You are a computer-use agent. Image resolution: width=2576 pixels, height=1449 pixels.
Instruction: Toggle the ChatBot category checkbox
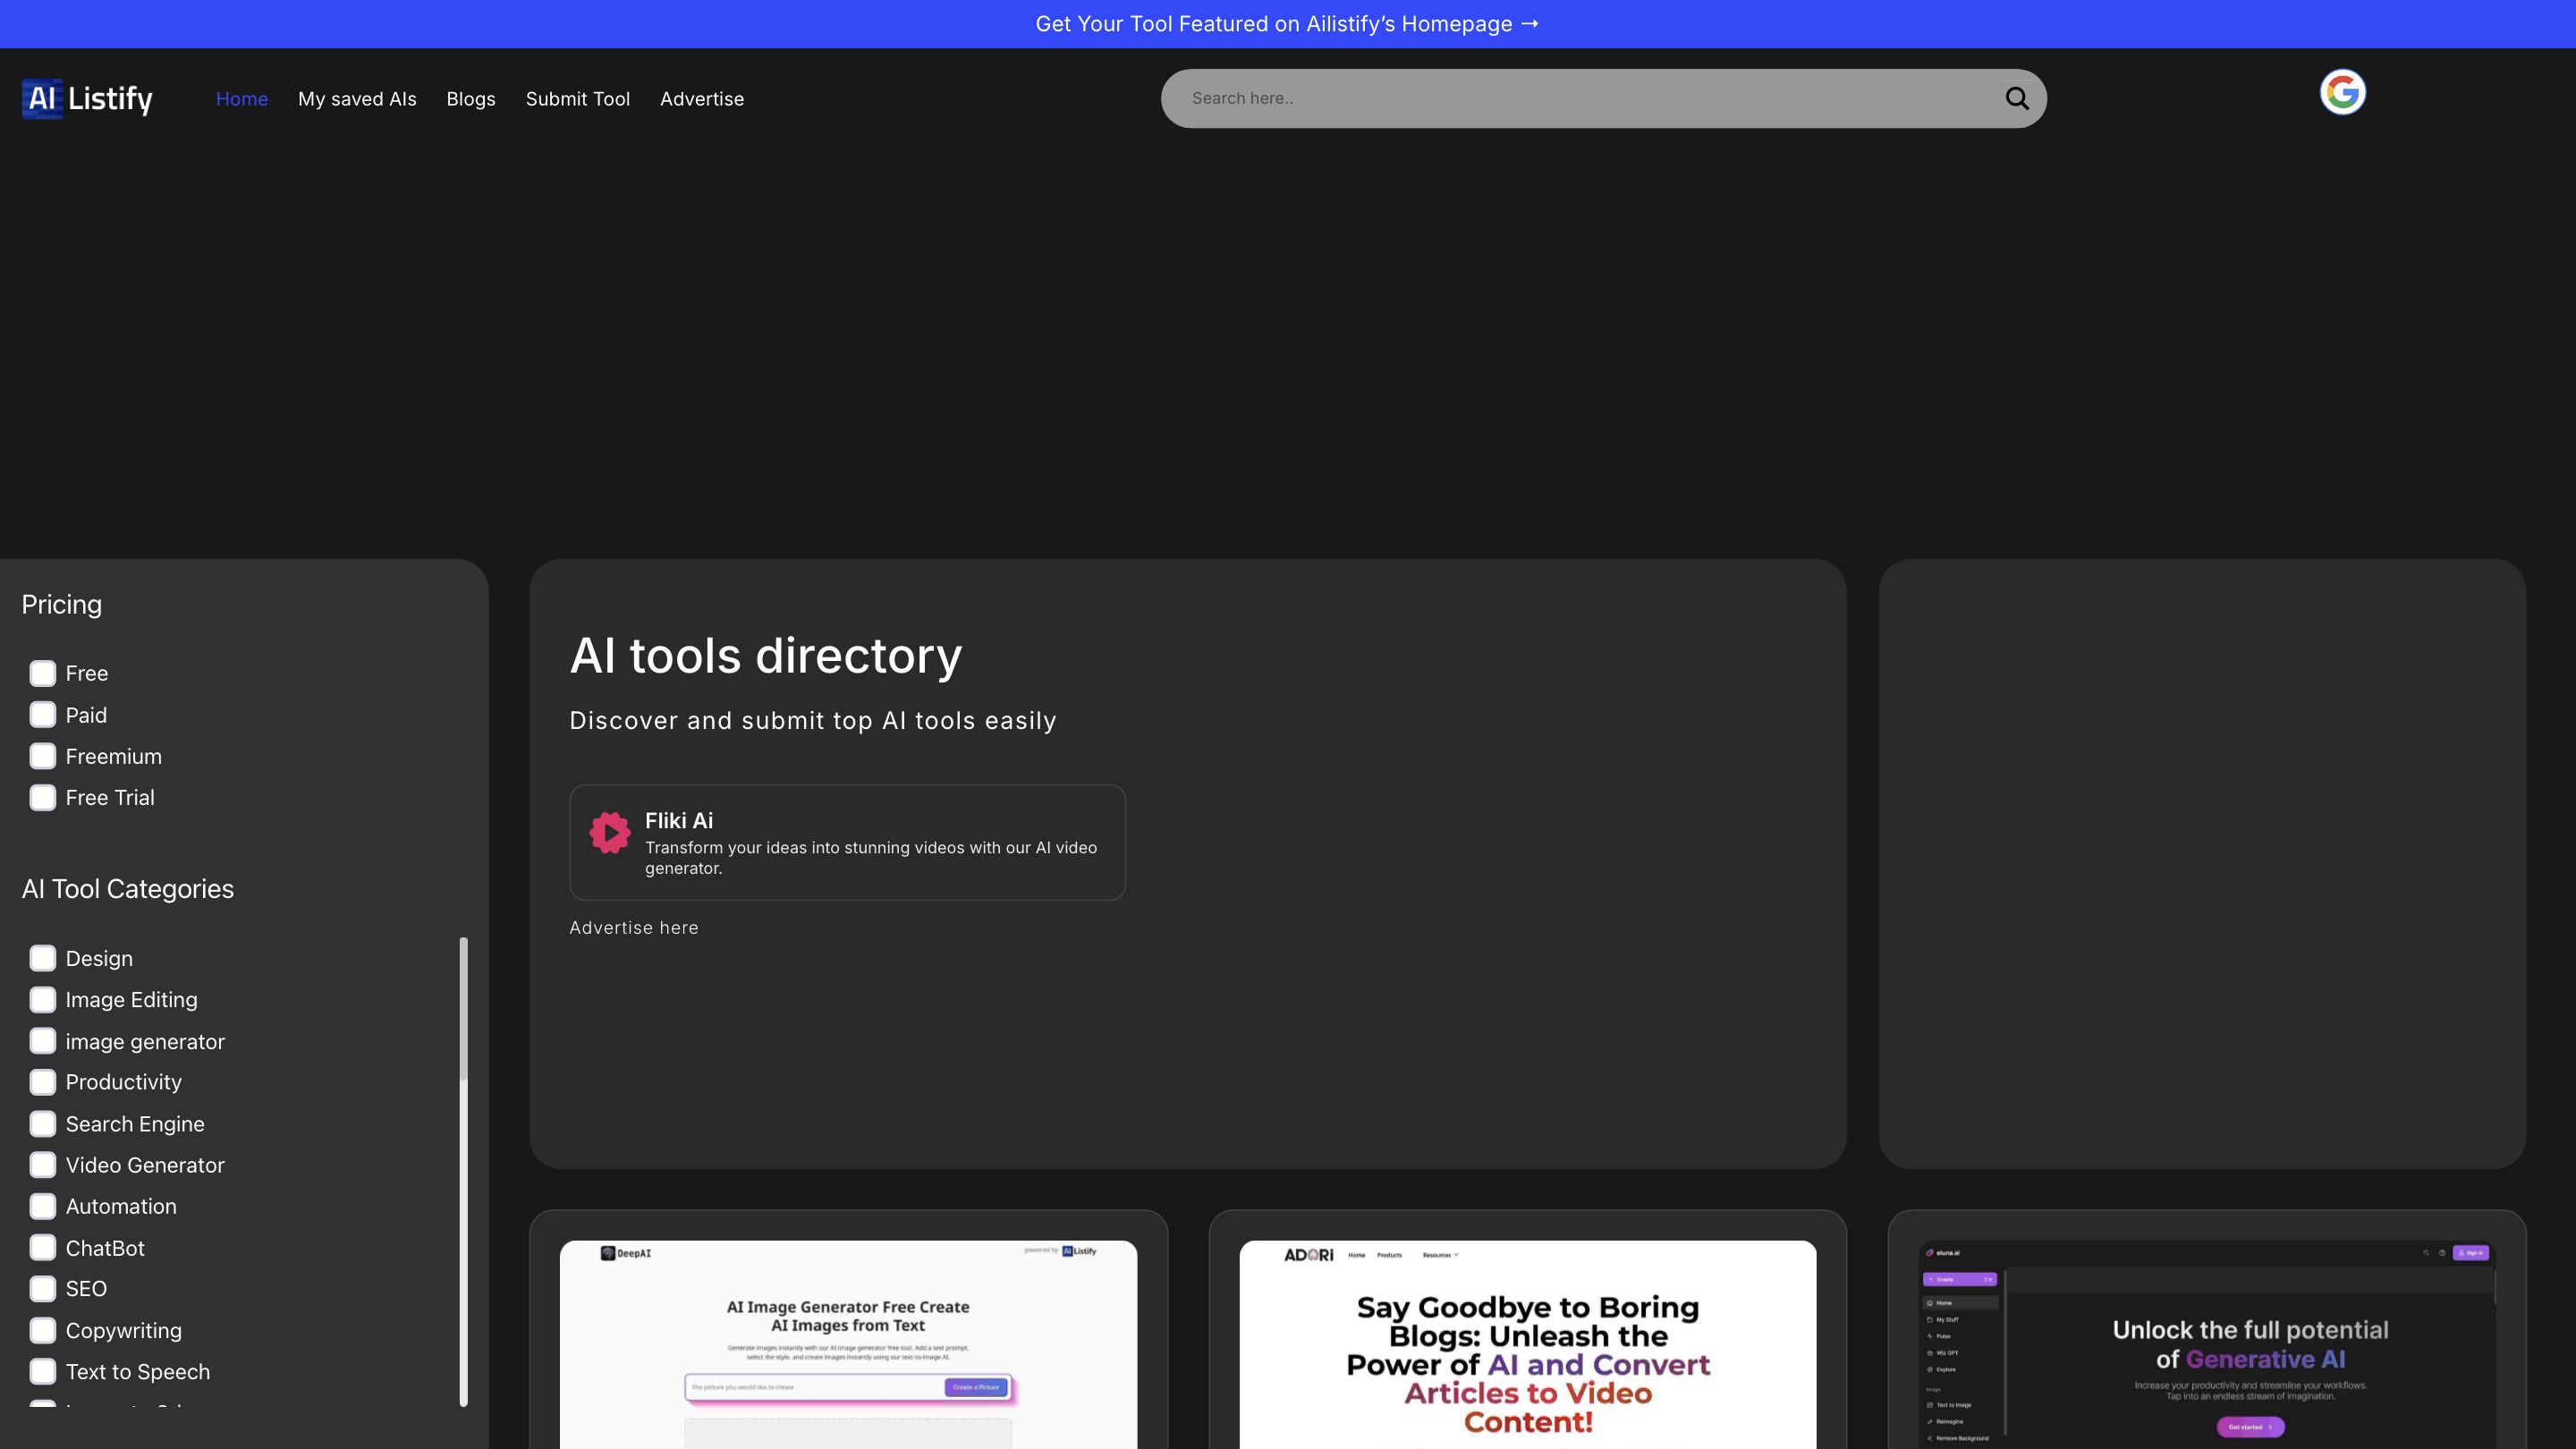coord(42,1247)
